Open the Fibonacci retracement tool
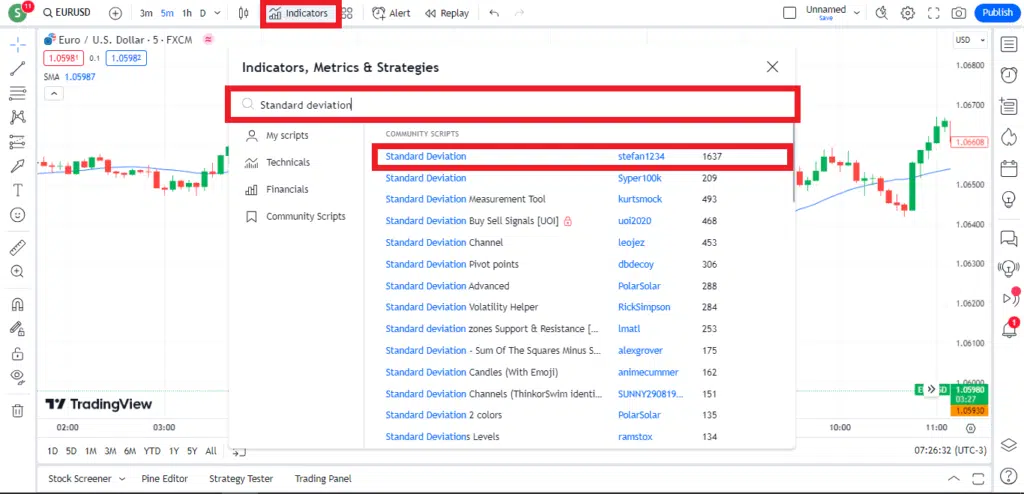This screenshot has height=494, width=1024. click(x=18, y=94)
